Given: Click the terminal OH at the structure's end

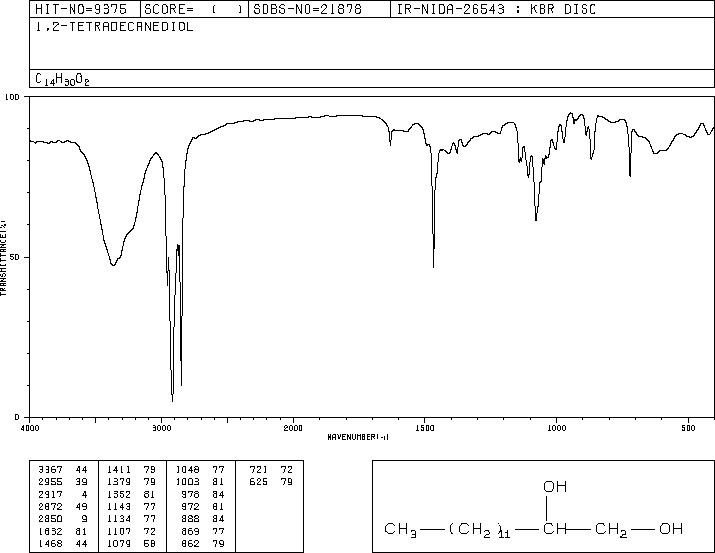Looking at the screenshot, I should point(671,529).
